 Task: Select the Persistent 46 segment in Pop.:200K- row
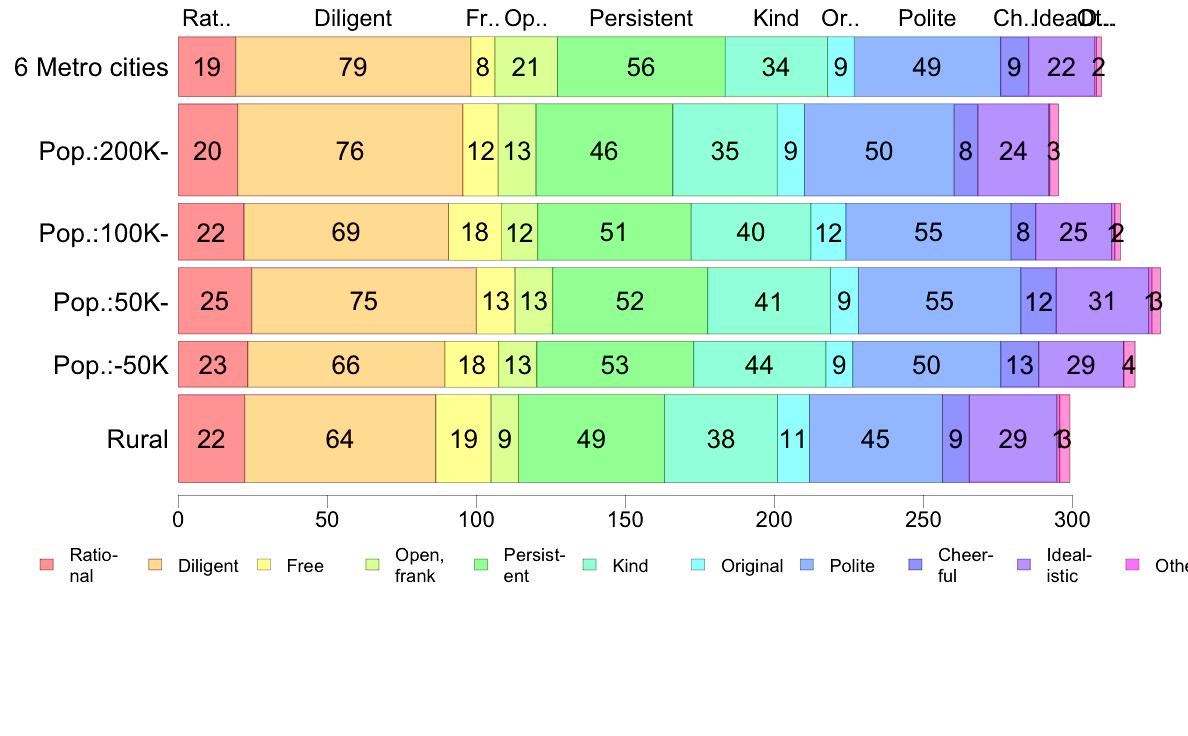click(x=605, y=150)
